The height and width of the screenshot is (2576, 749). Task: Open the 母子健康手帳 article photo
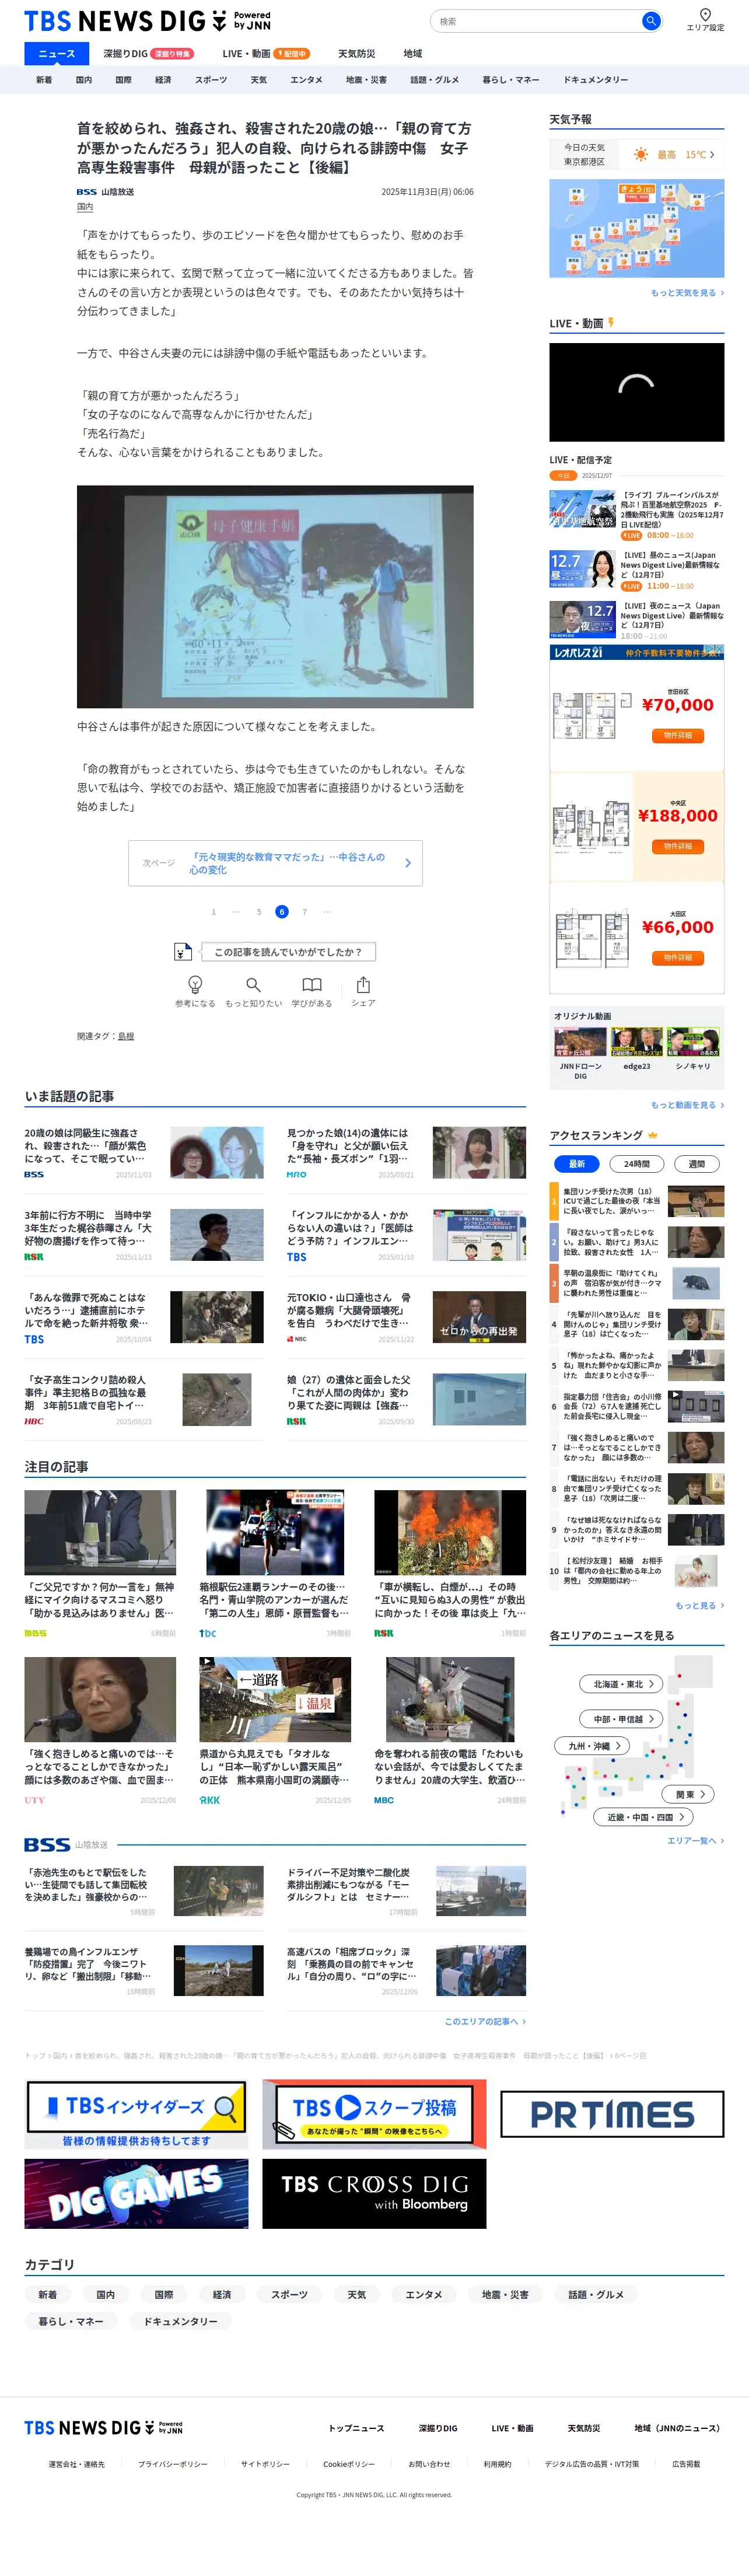275,597
